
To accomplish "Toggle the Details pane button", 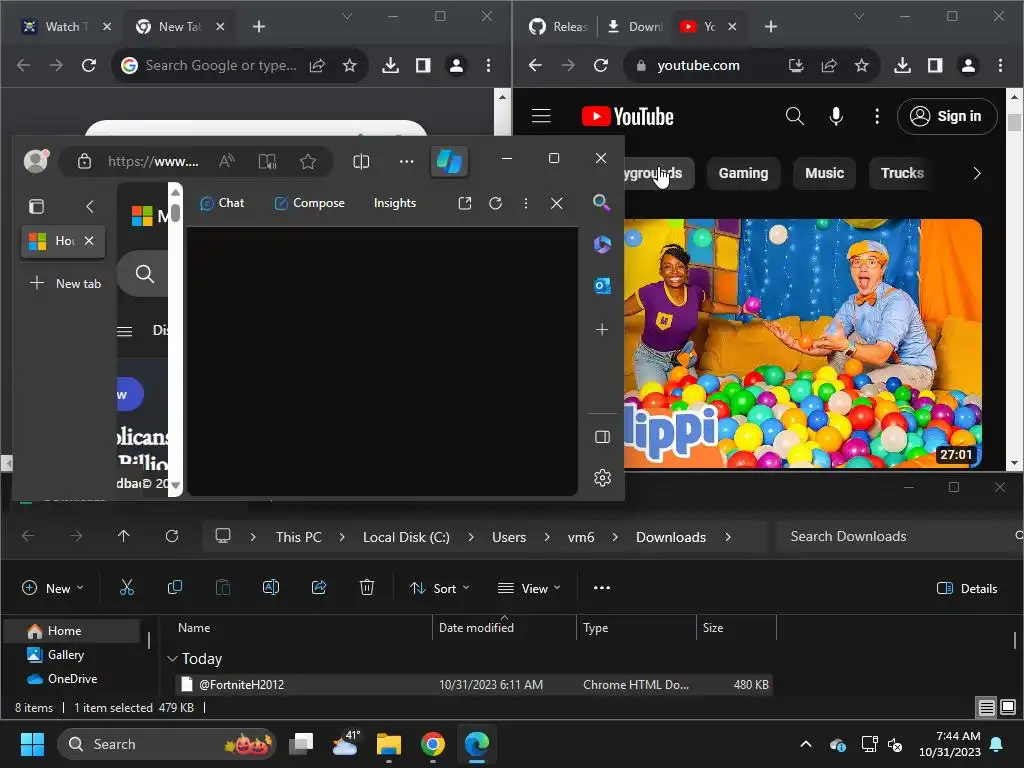I will tap(967, 588).
